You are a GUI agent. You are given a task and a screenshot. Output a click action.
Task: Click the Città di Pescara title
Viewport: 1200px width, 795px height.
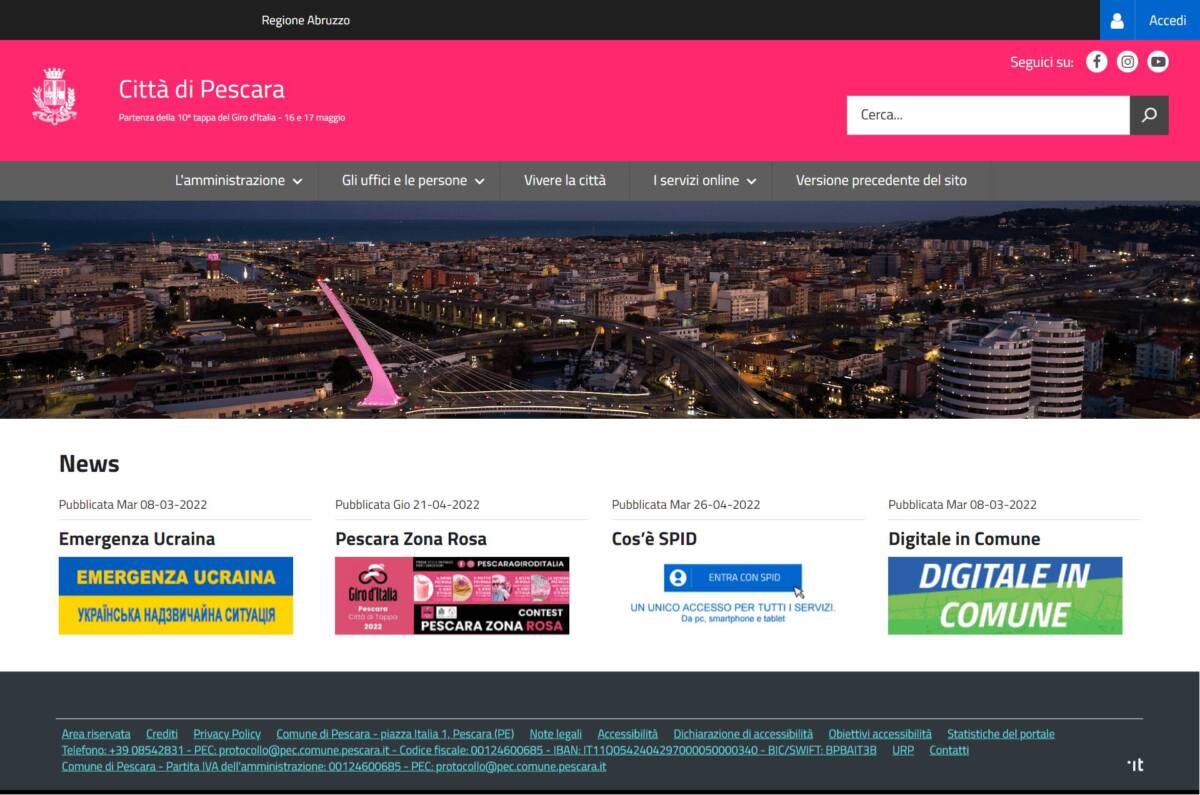pyautogui.click(x=201, y=89)
